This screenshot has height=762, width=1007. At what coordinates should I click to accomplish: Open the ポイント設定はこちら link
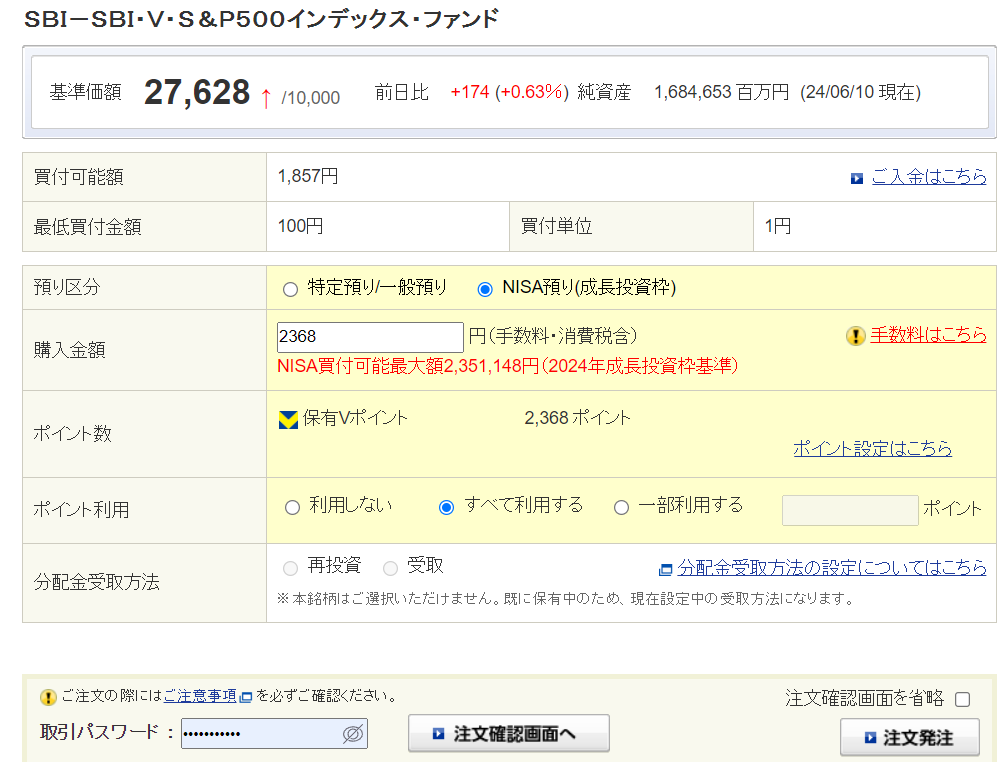pyautogui.click(x=872, y=449)
